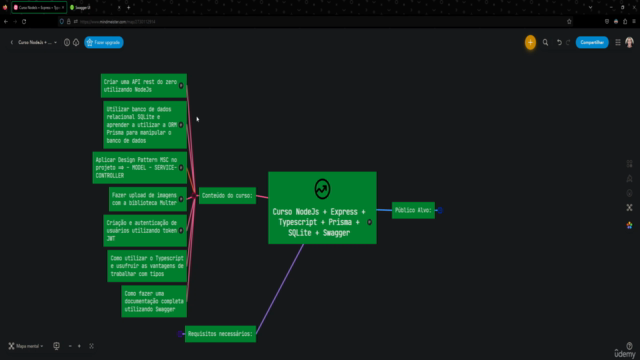Select the 'Criar uma API rest' node text
This screenshot has width=640, height=360.
[x=140, y=86]
